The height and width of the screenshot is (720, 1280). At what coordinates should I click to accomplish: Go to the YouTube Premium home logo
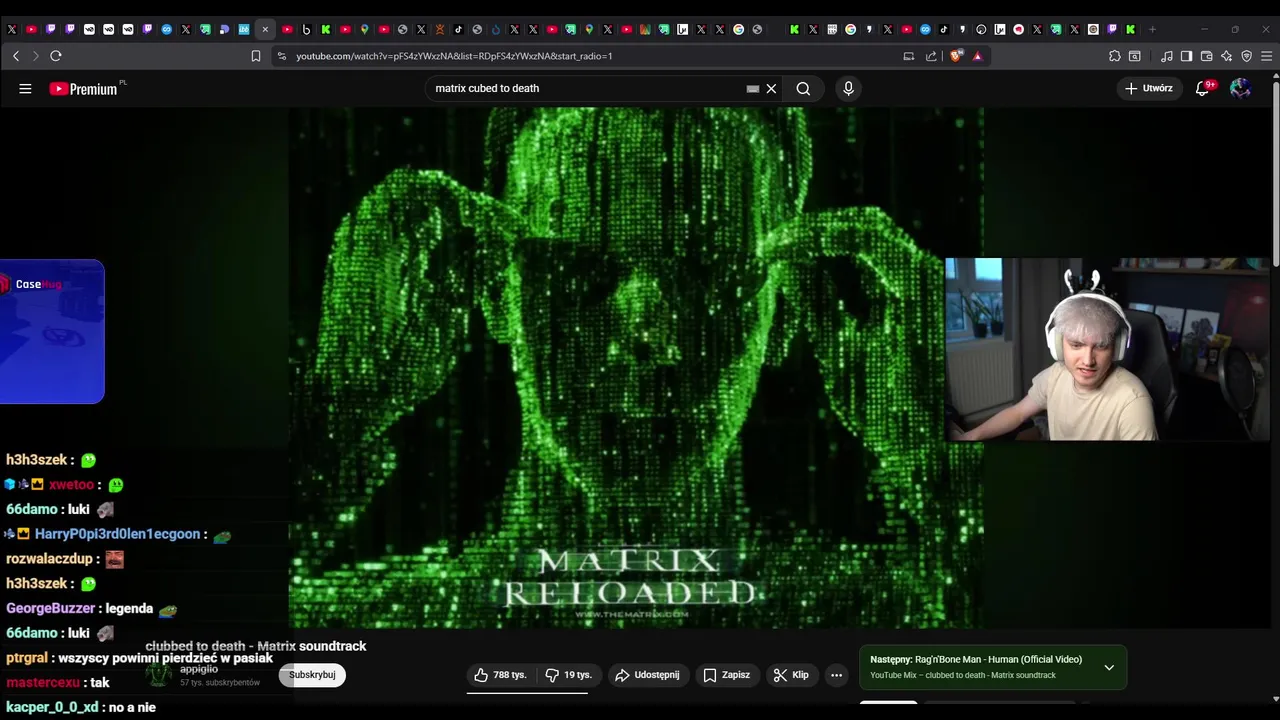84,89
